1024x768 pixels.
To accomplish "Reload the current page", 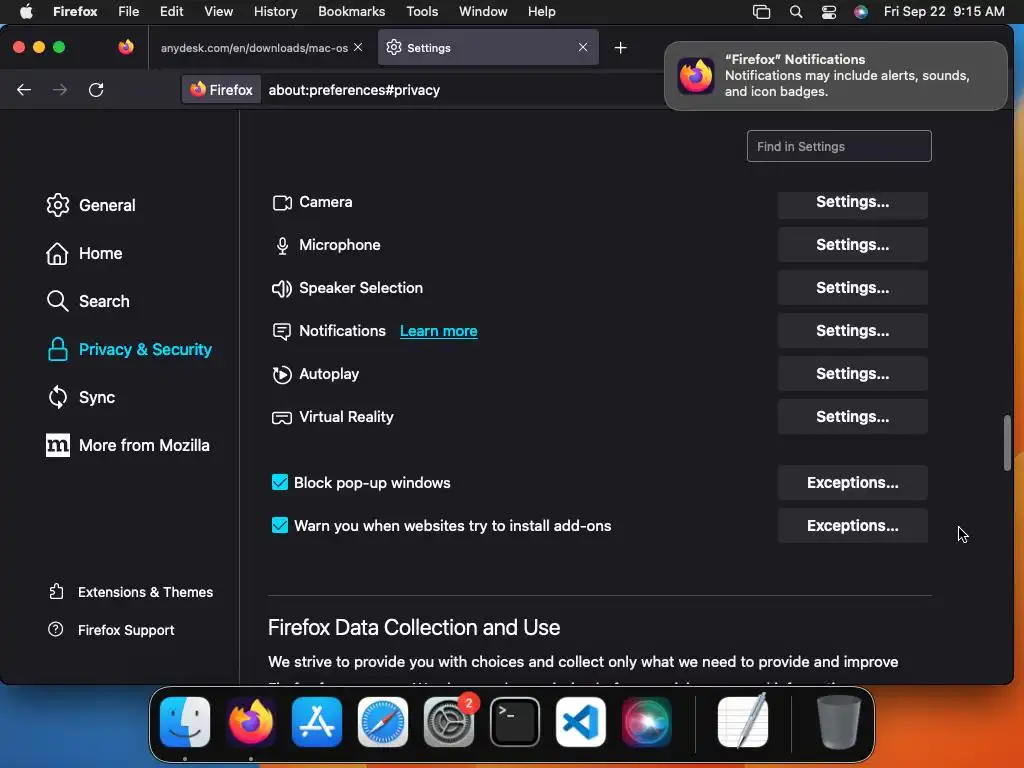I will (96, 90).
